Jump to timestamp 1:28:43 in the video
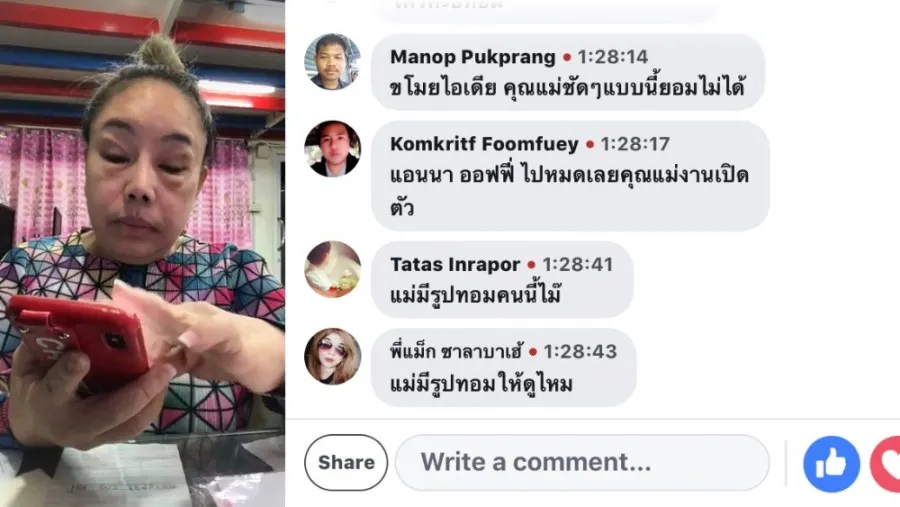This screenshot has width=900, height=507. click(580, 351)
